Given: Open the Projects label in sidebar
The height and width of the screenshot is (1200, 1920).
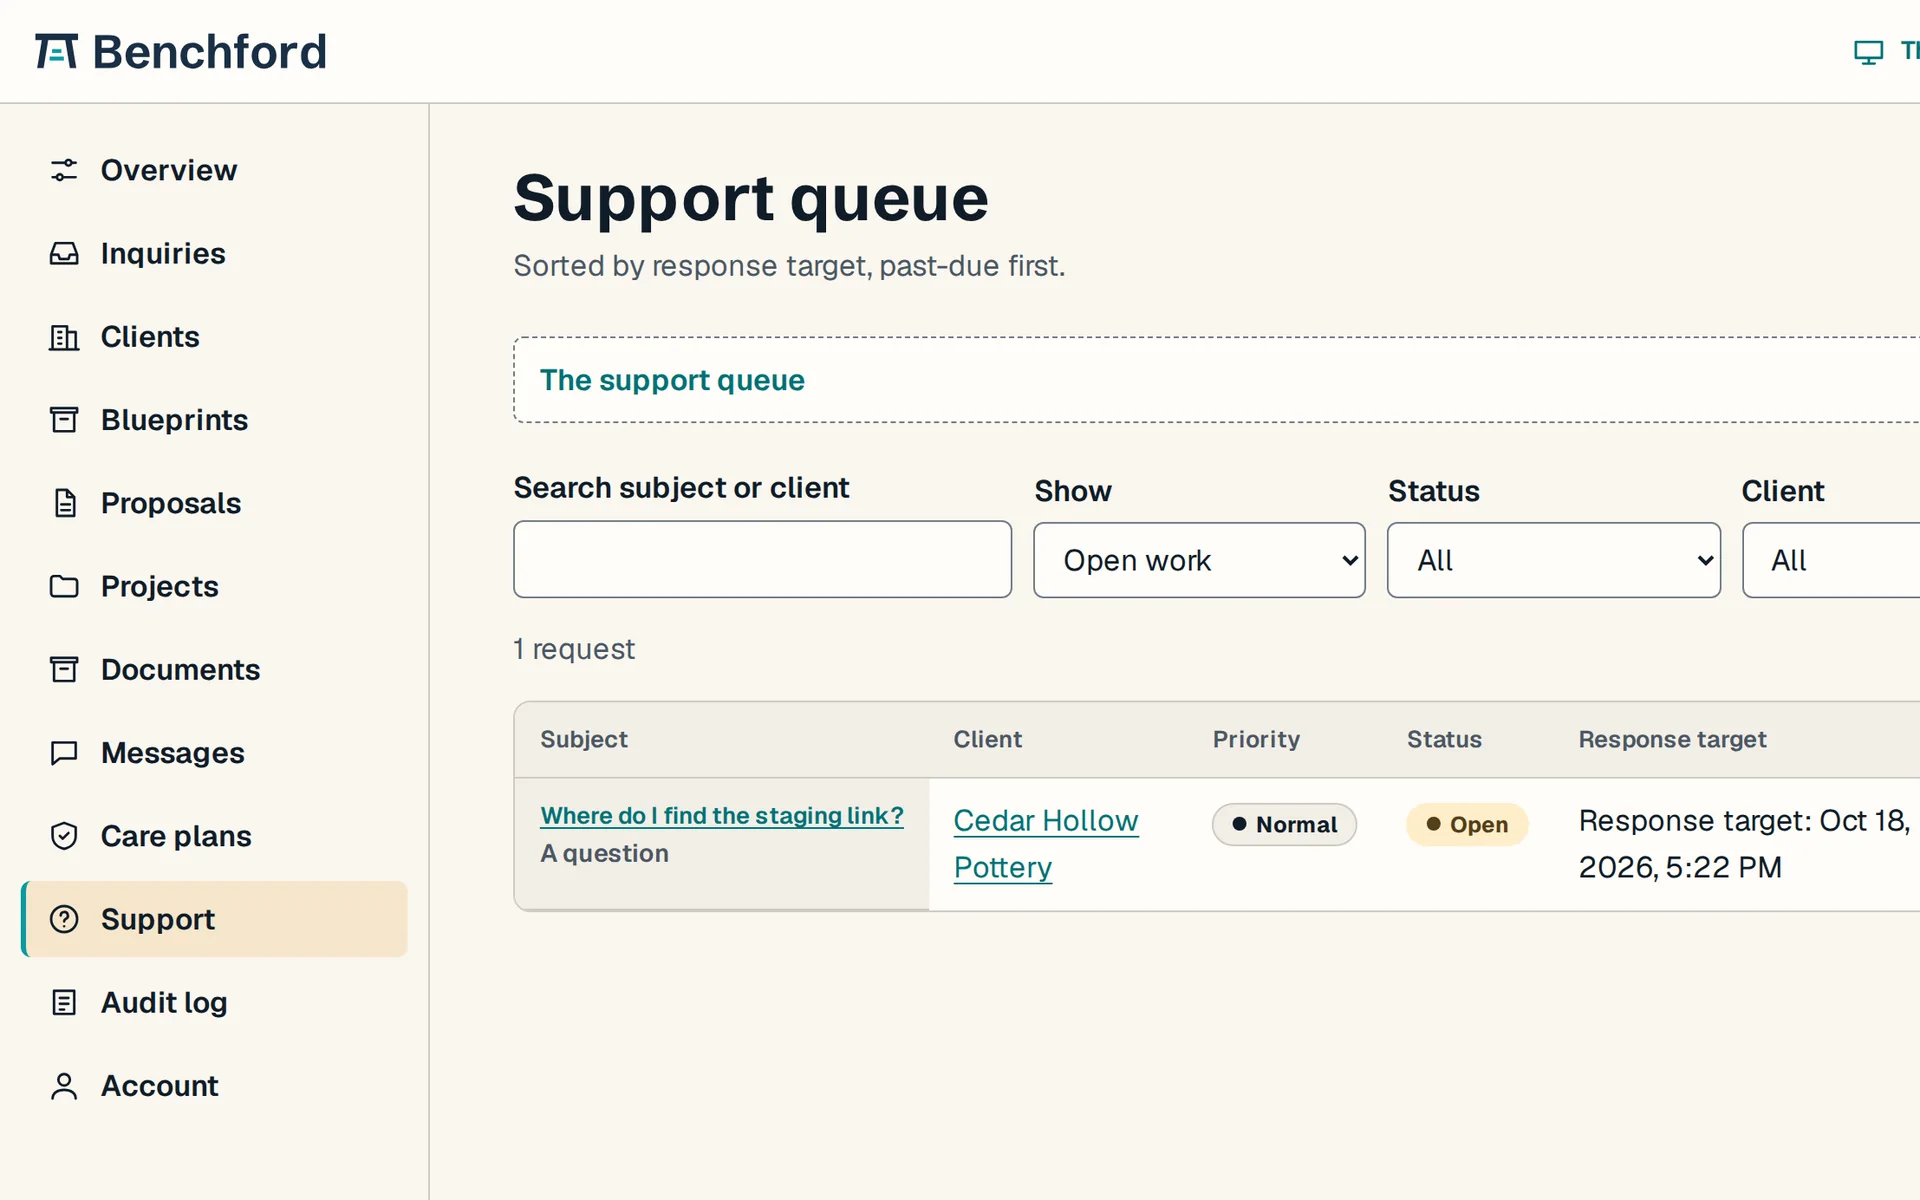Looking at the screenshot, I should (159, 586).
